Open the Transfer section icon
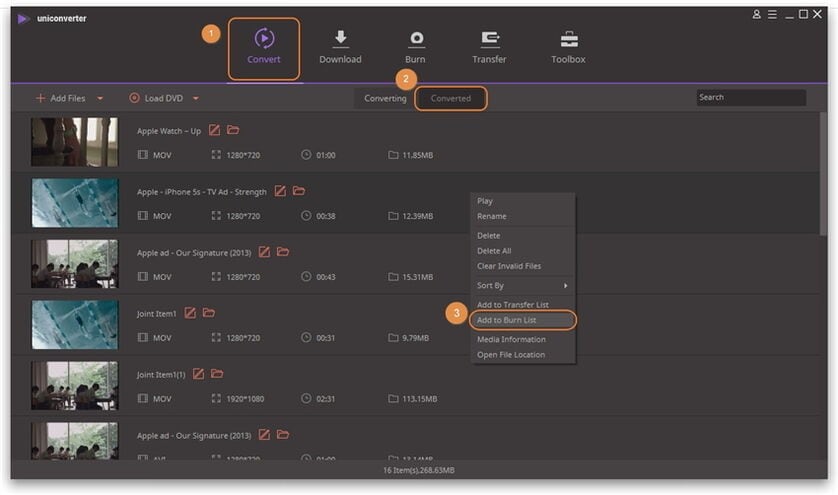Screen dimensions: 838x495 tap(490, 38)
